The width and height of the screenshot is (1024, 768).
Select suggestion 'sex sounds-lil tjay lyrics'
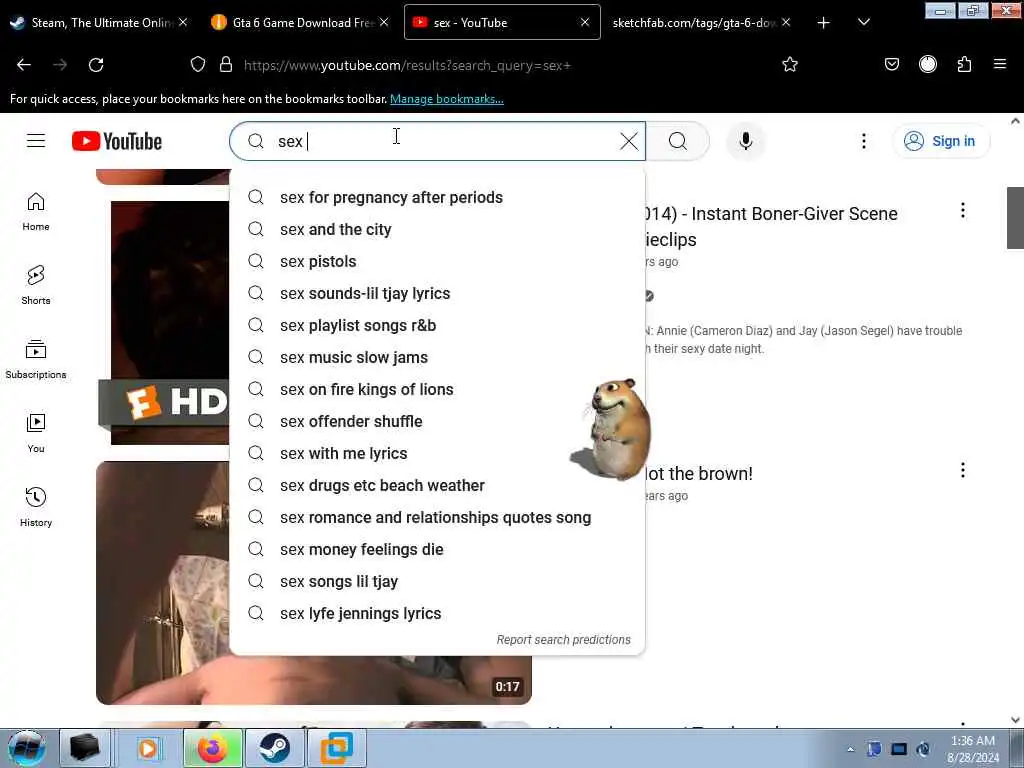point(437,294)
